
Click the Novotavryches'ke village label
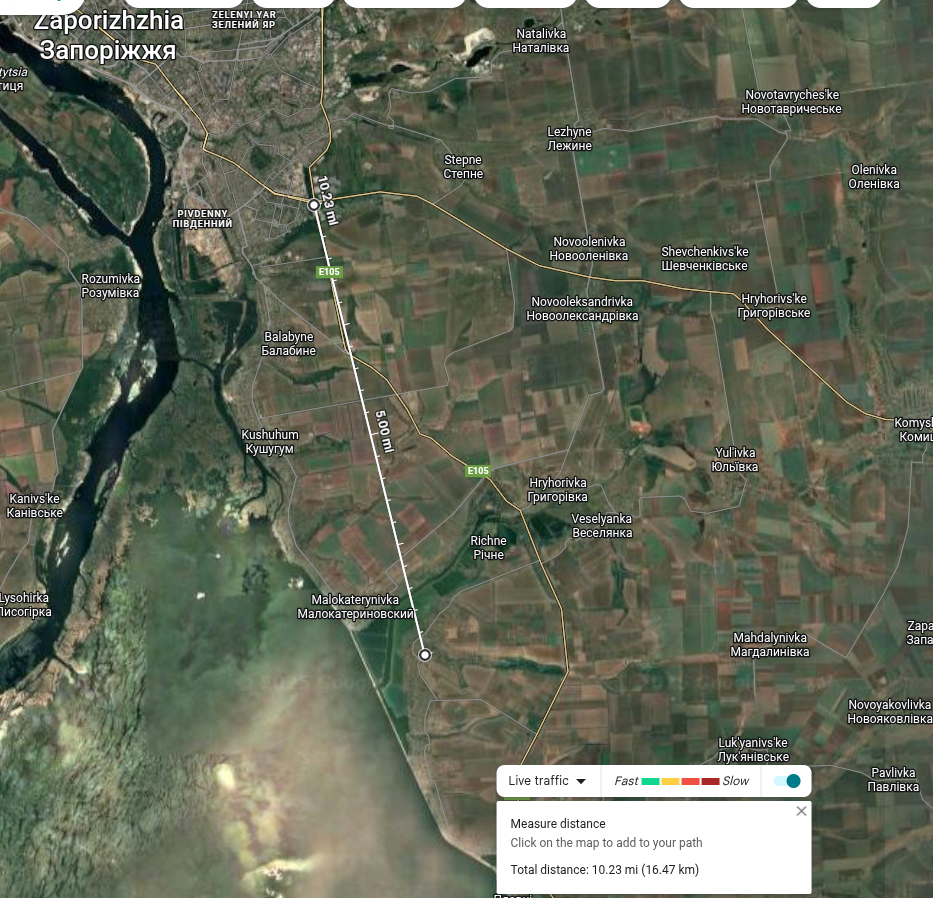tap(791, 102)
